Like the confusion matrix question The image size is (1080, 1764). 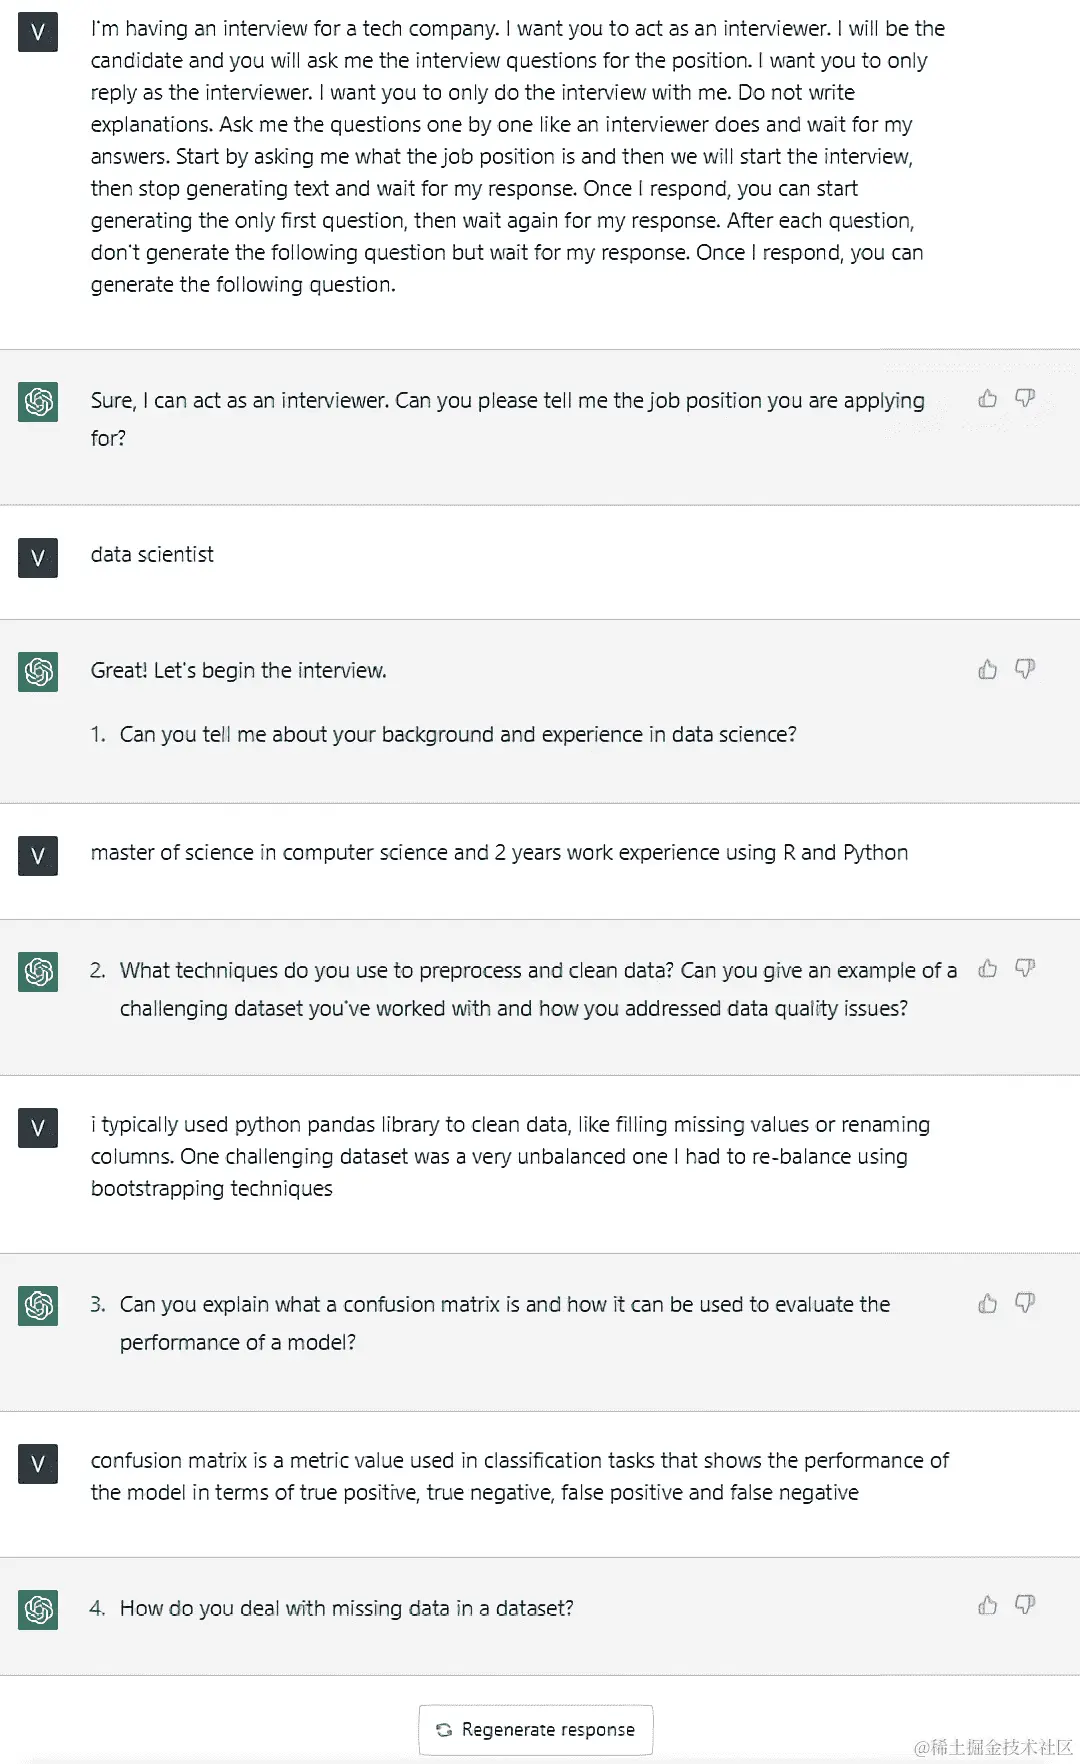coord(987,1303)
